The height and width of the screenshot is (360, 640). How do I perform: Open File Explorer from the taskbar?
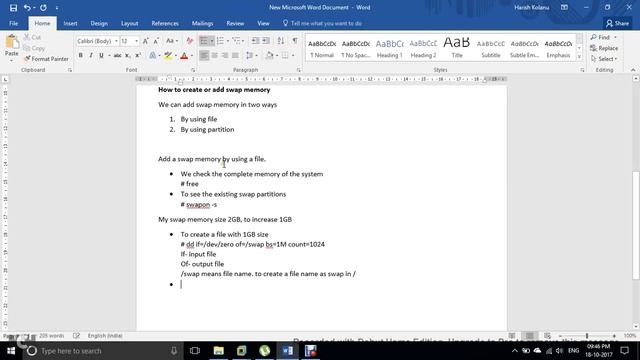tap(218, 351)
